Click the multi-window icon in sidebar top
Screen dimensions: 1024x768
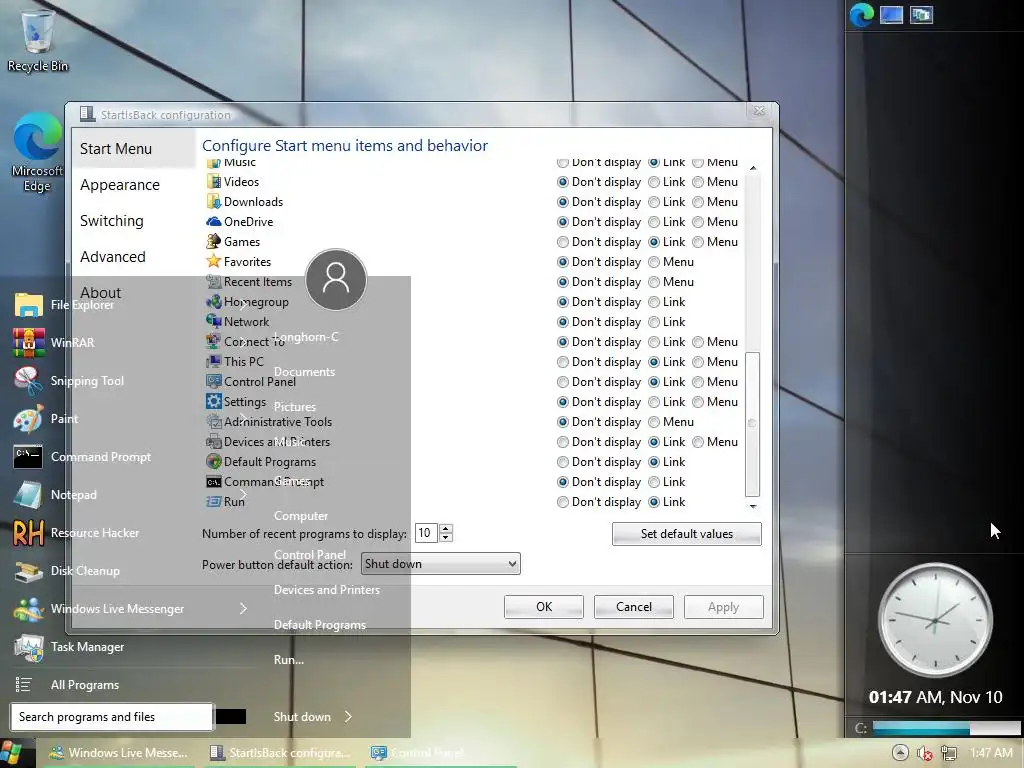[921, 14]
